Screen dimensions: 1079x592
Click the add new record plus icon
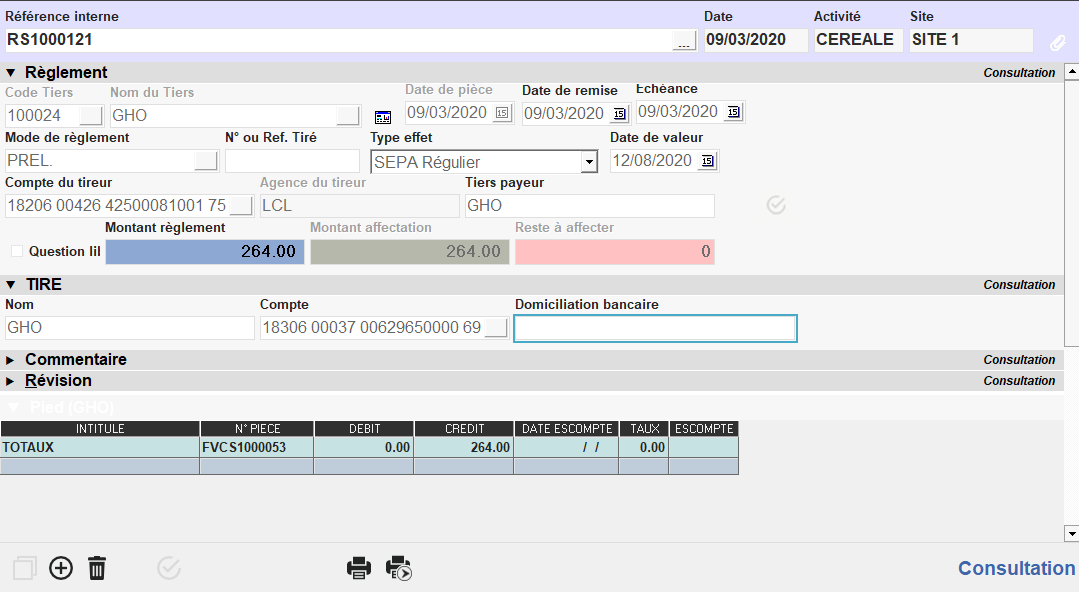coord(61,568)
